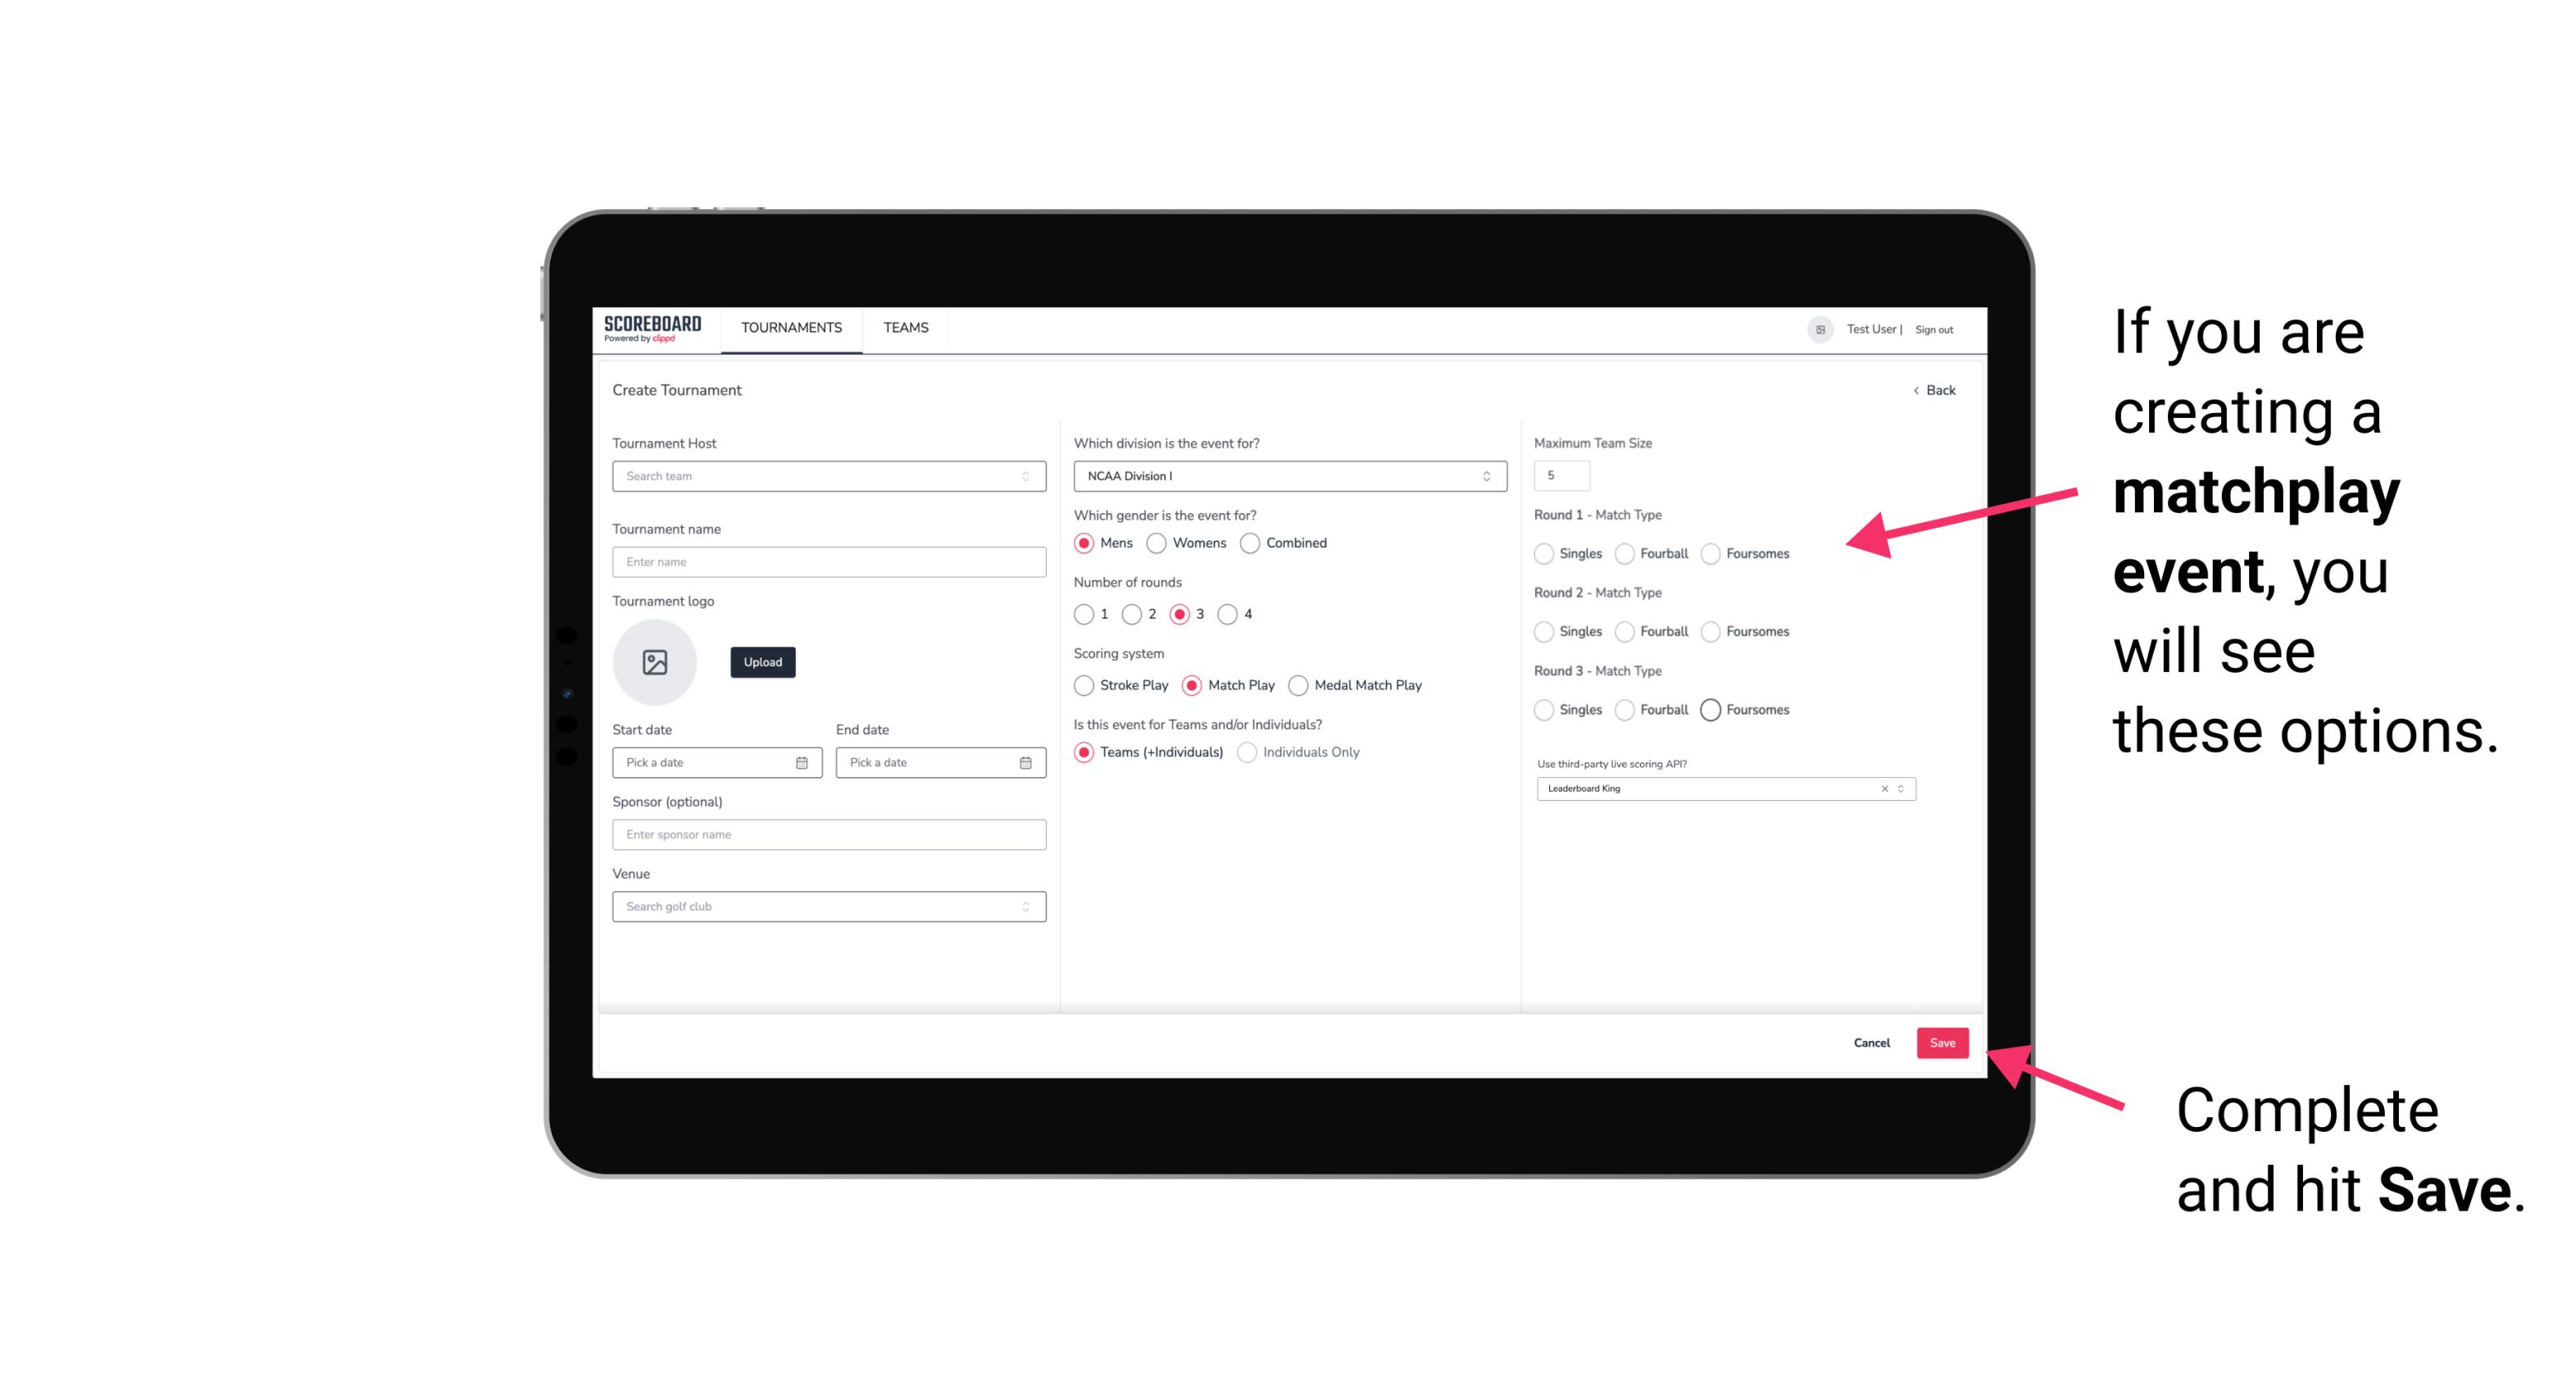The height and width of the screenshot is (1386, 2576).
Task: Click the Upload tournament logo button
Action: pos(762,662)
